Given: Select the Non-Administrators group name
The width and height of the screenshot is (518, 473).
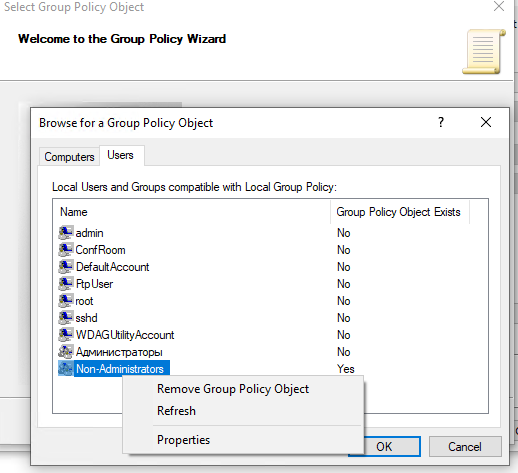Looking at the screenshot, I should coord(120,369).
